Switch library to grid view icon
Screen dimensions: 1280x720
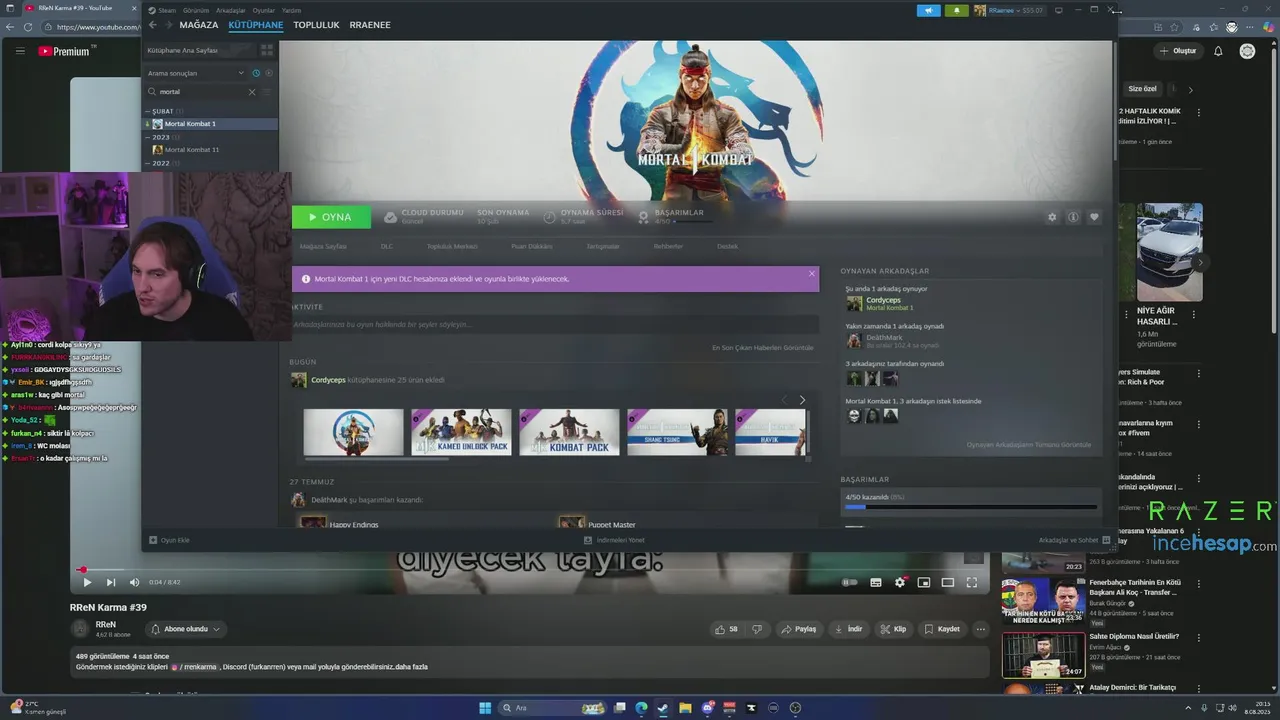[x=266, y=50]
